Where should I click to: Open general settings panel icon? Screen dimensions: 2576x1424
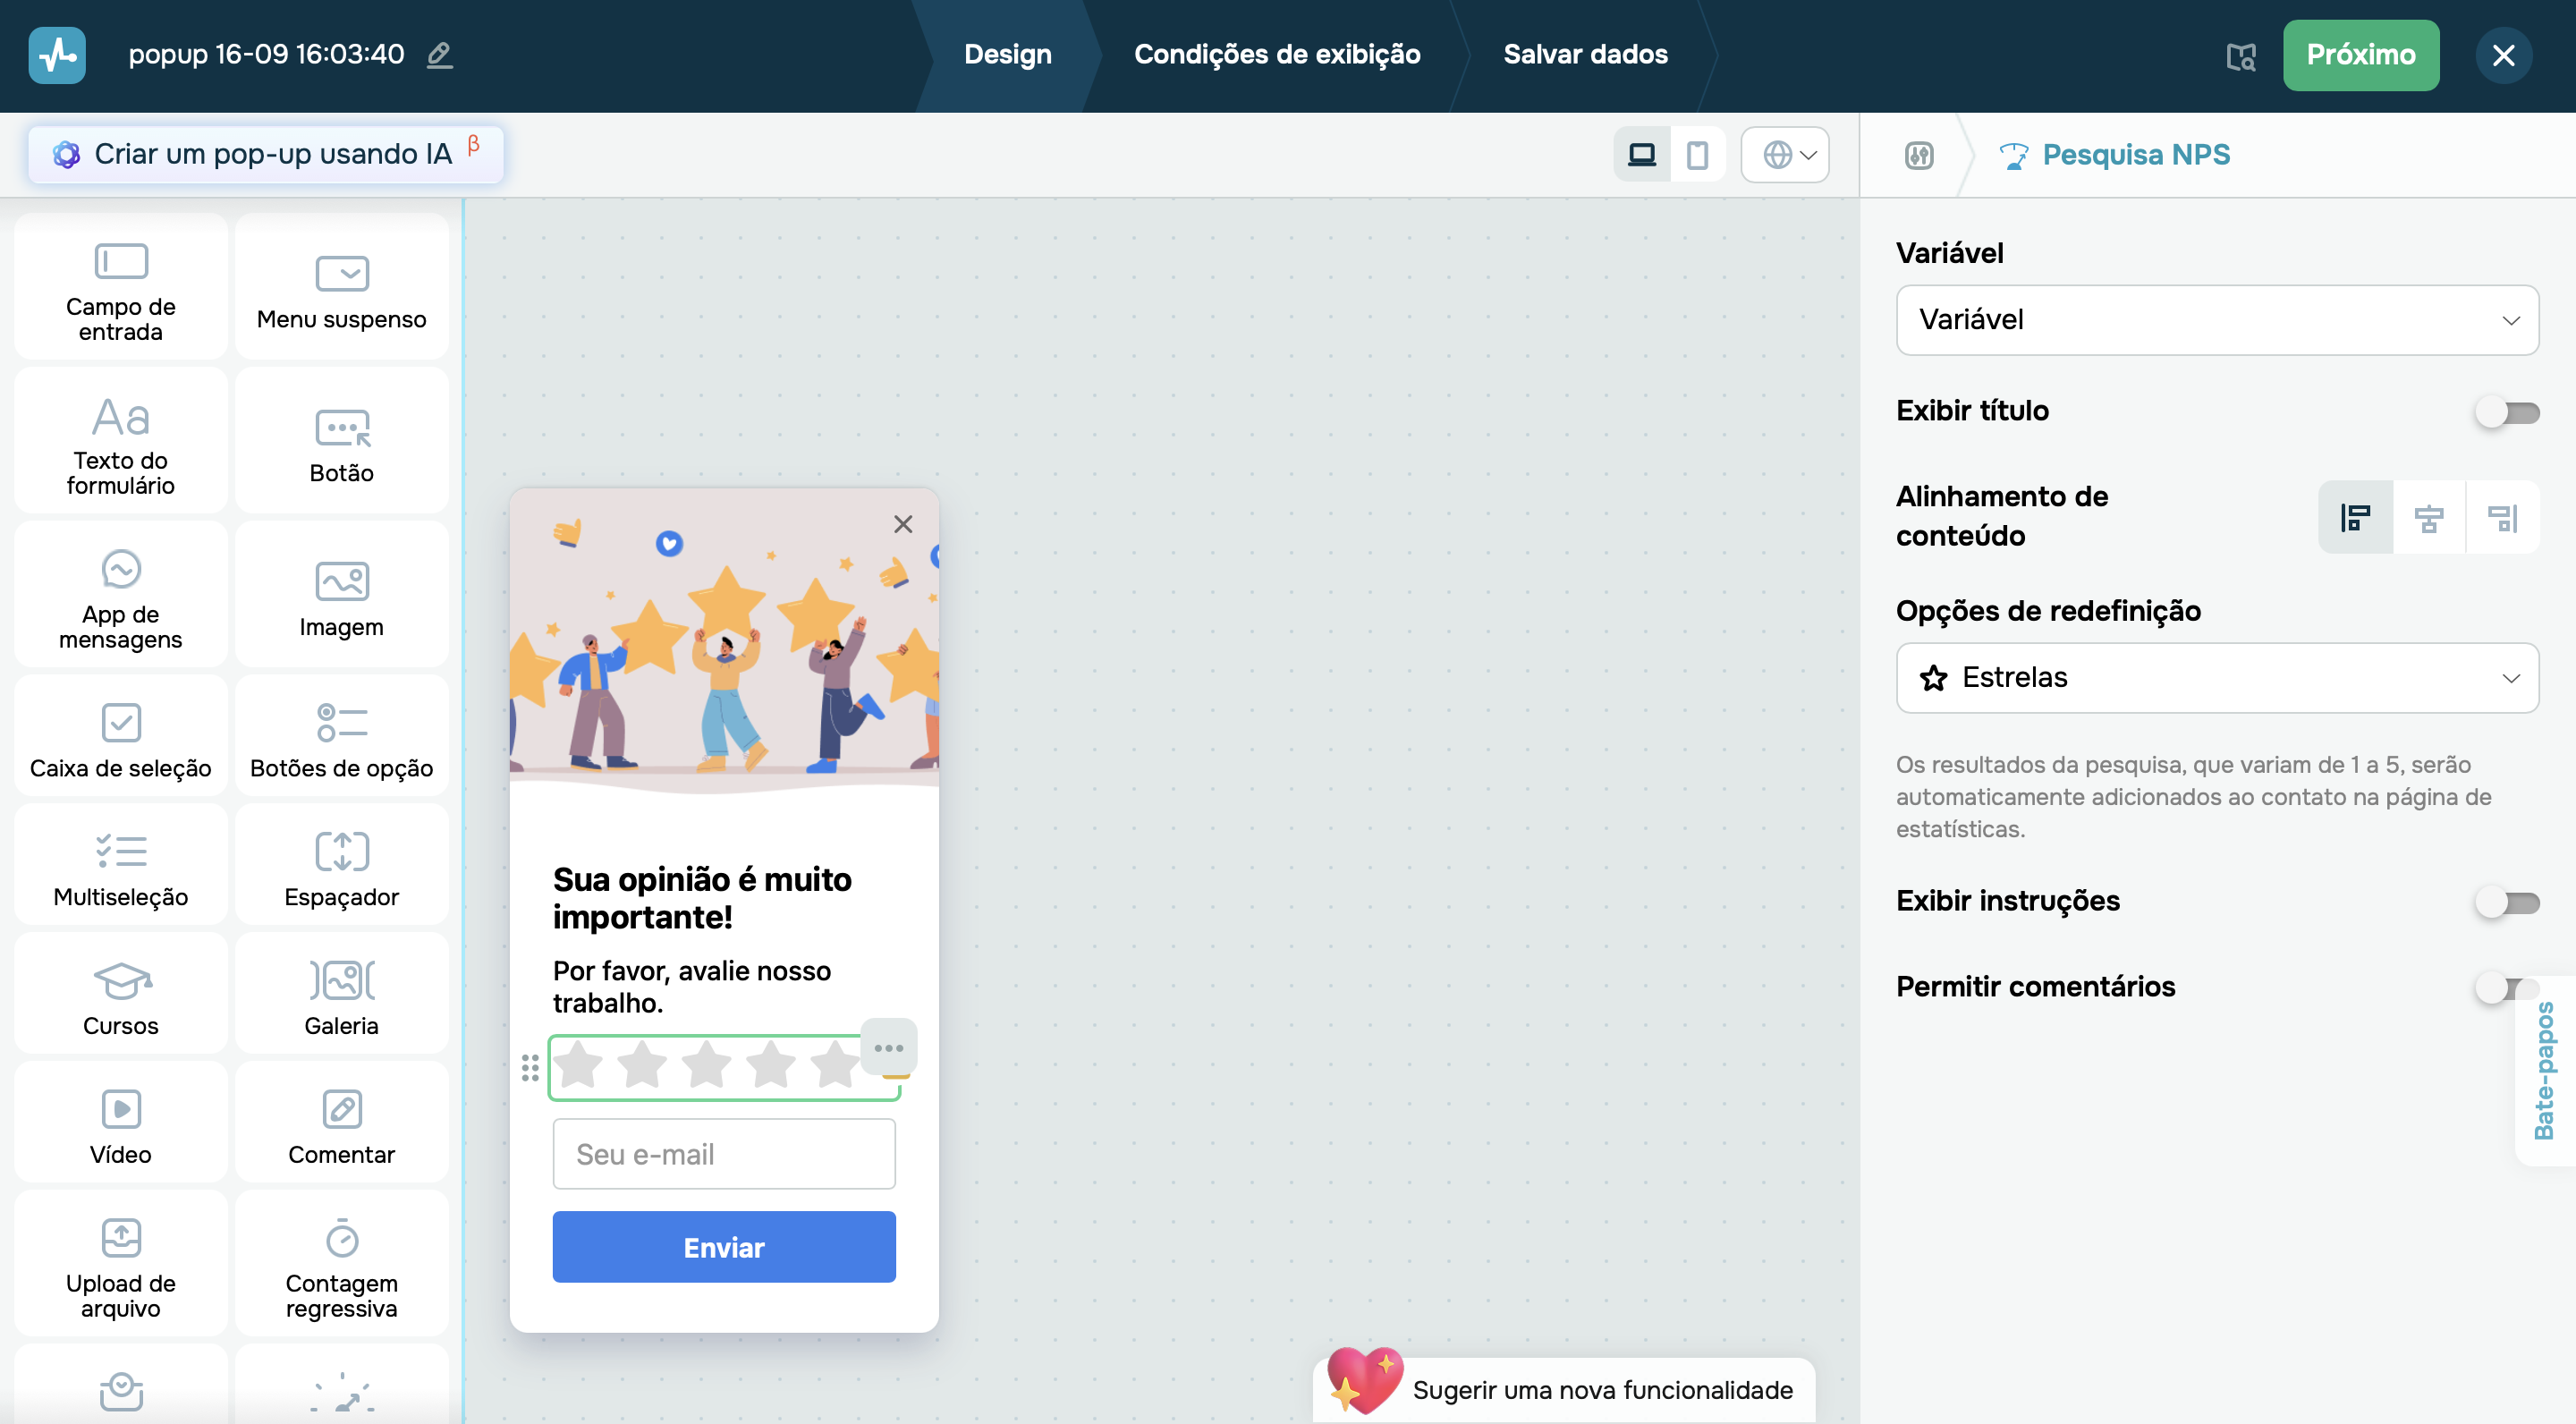tap(1918, 155)
